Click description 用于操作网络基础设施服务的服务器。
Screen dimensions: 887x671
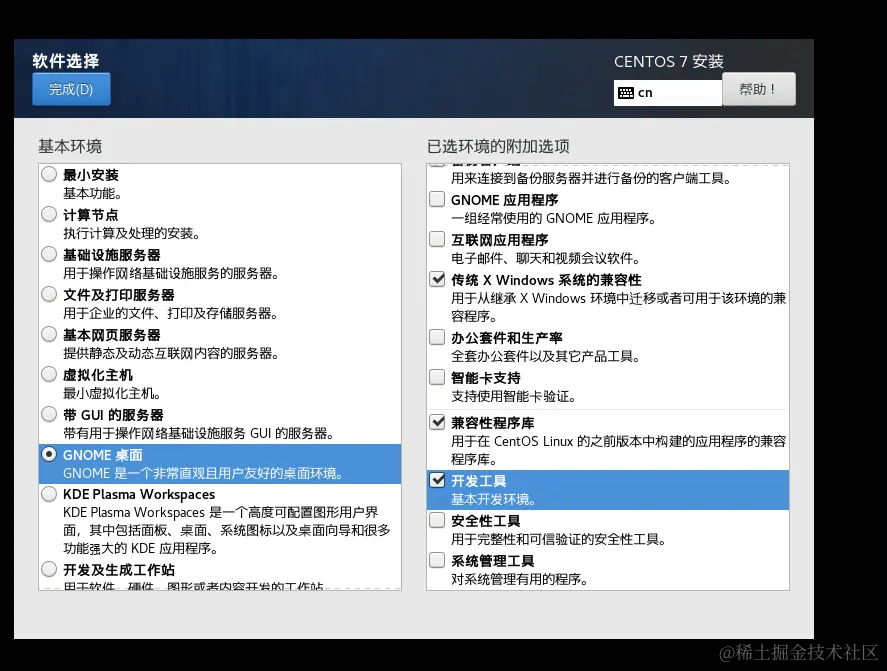coord(171,274)
